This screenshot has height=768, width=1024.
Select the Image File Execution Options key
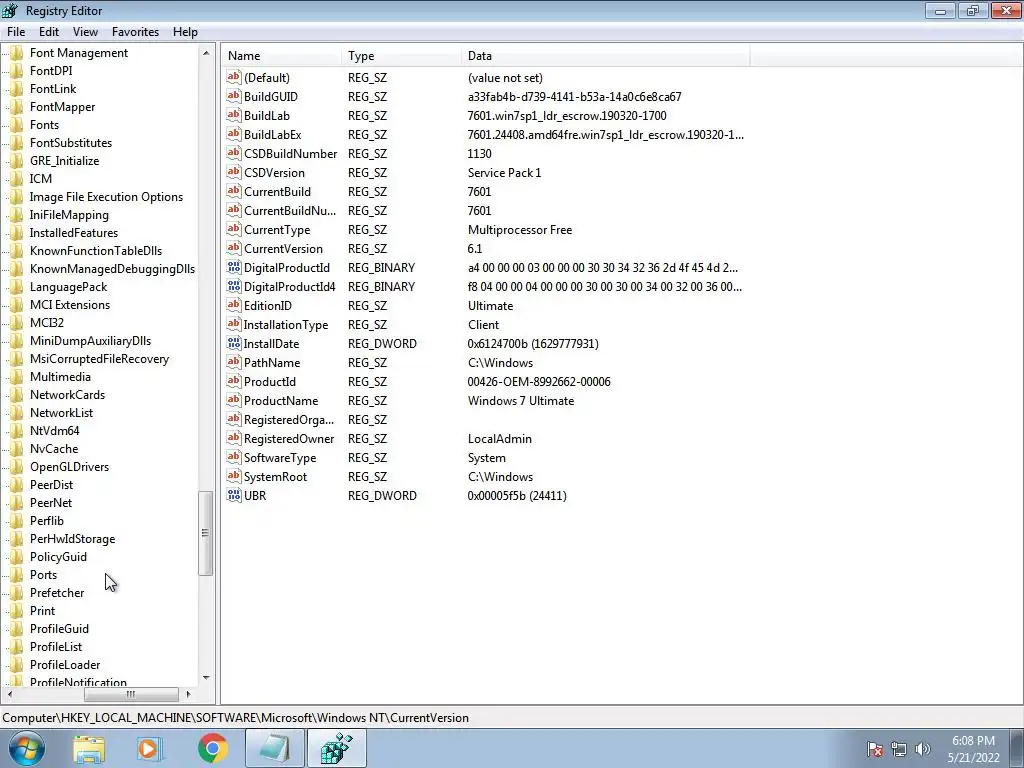tap(106, 197)
